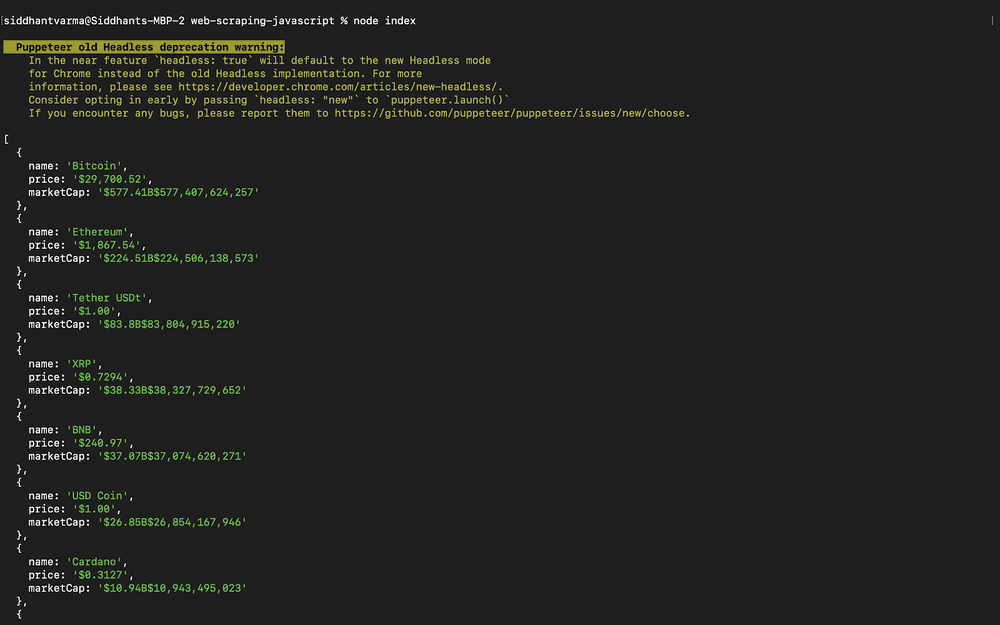
Task: Click the BNB name value
Action: click(x=82, y=430)
